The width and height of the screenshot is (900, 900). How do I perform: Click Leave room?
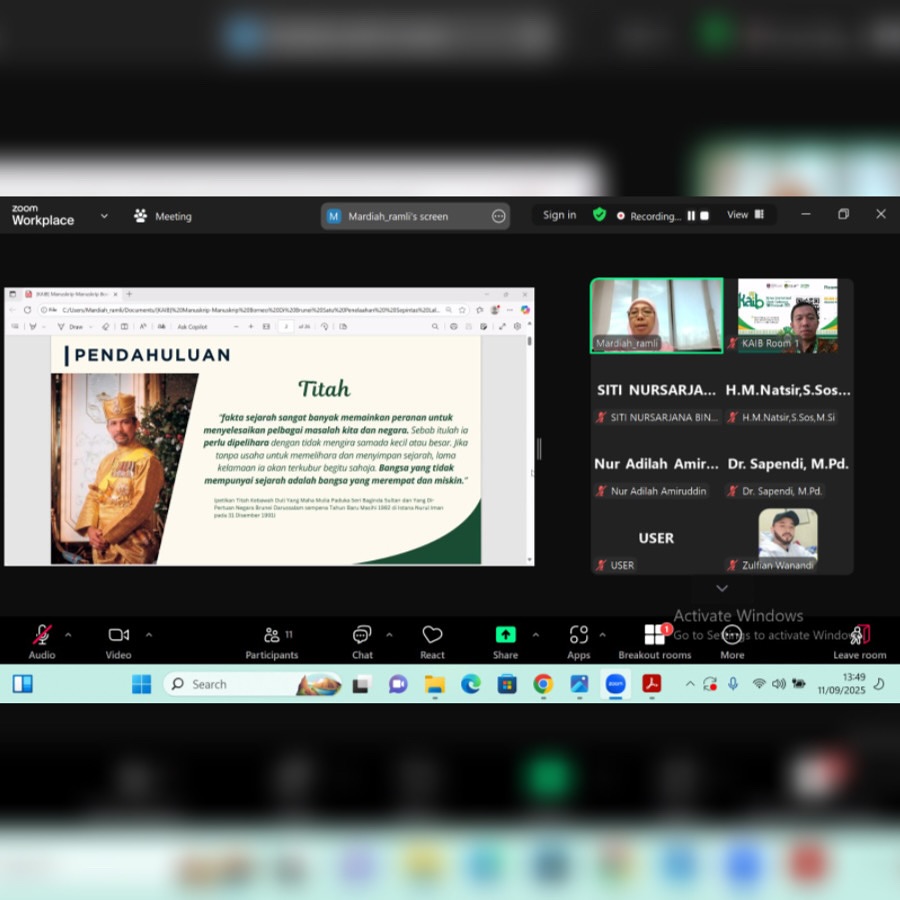click(860, 636)
